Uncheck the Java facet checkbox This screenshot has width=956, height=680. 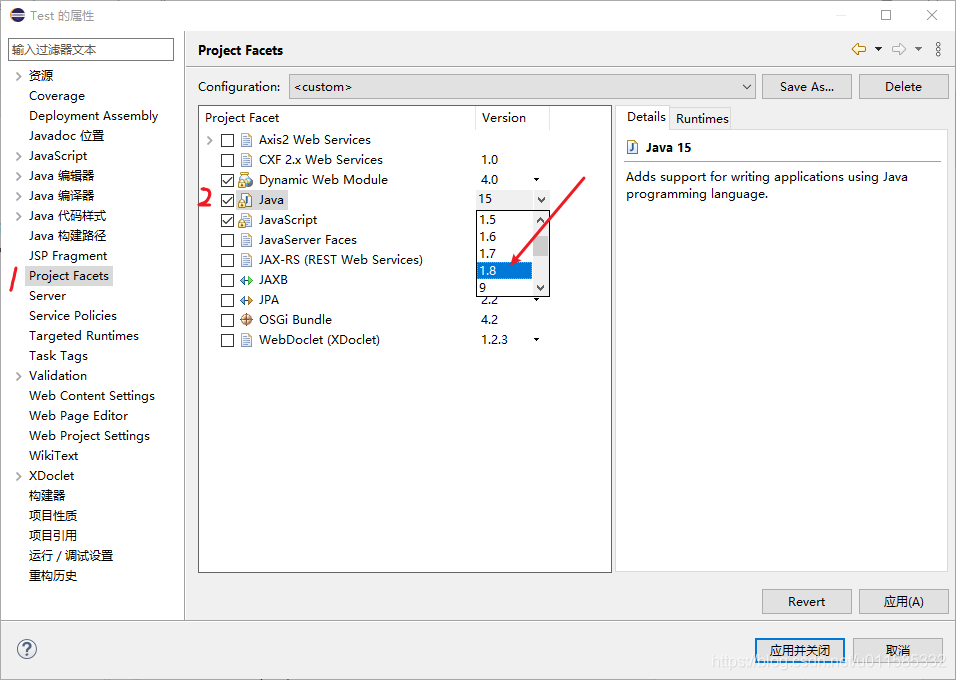pos(227,200)
